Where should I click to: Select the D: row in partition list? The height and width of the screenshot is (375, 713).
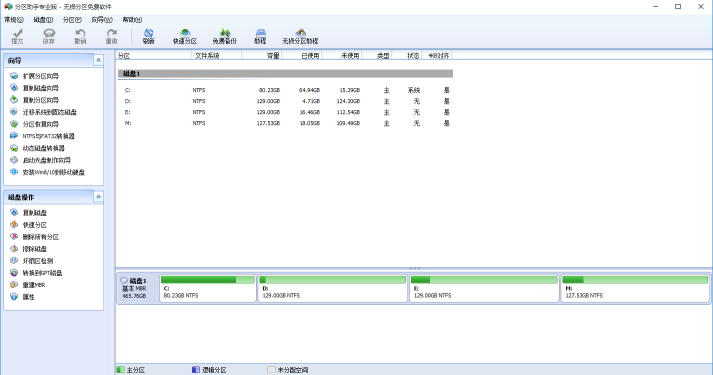285,101
